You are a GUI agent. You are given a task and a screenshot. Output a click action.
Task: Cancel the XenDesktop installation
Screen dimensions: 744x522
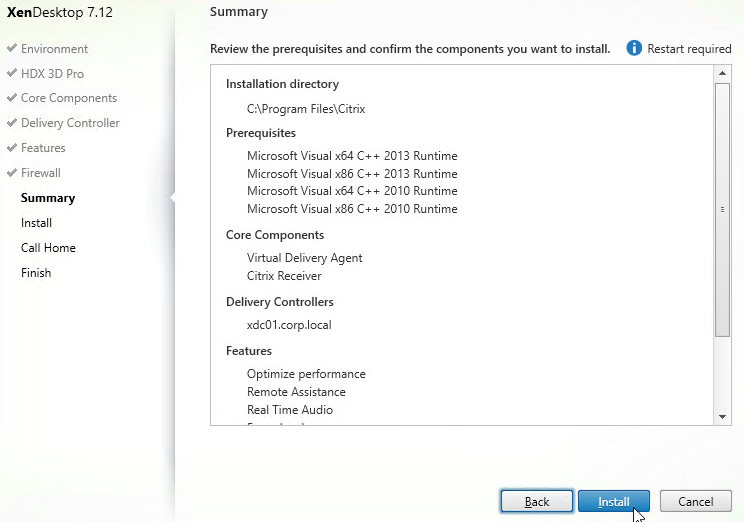click(x=696, y=501)
